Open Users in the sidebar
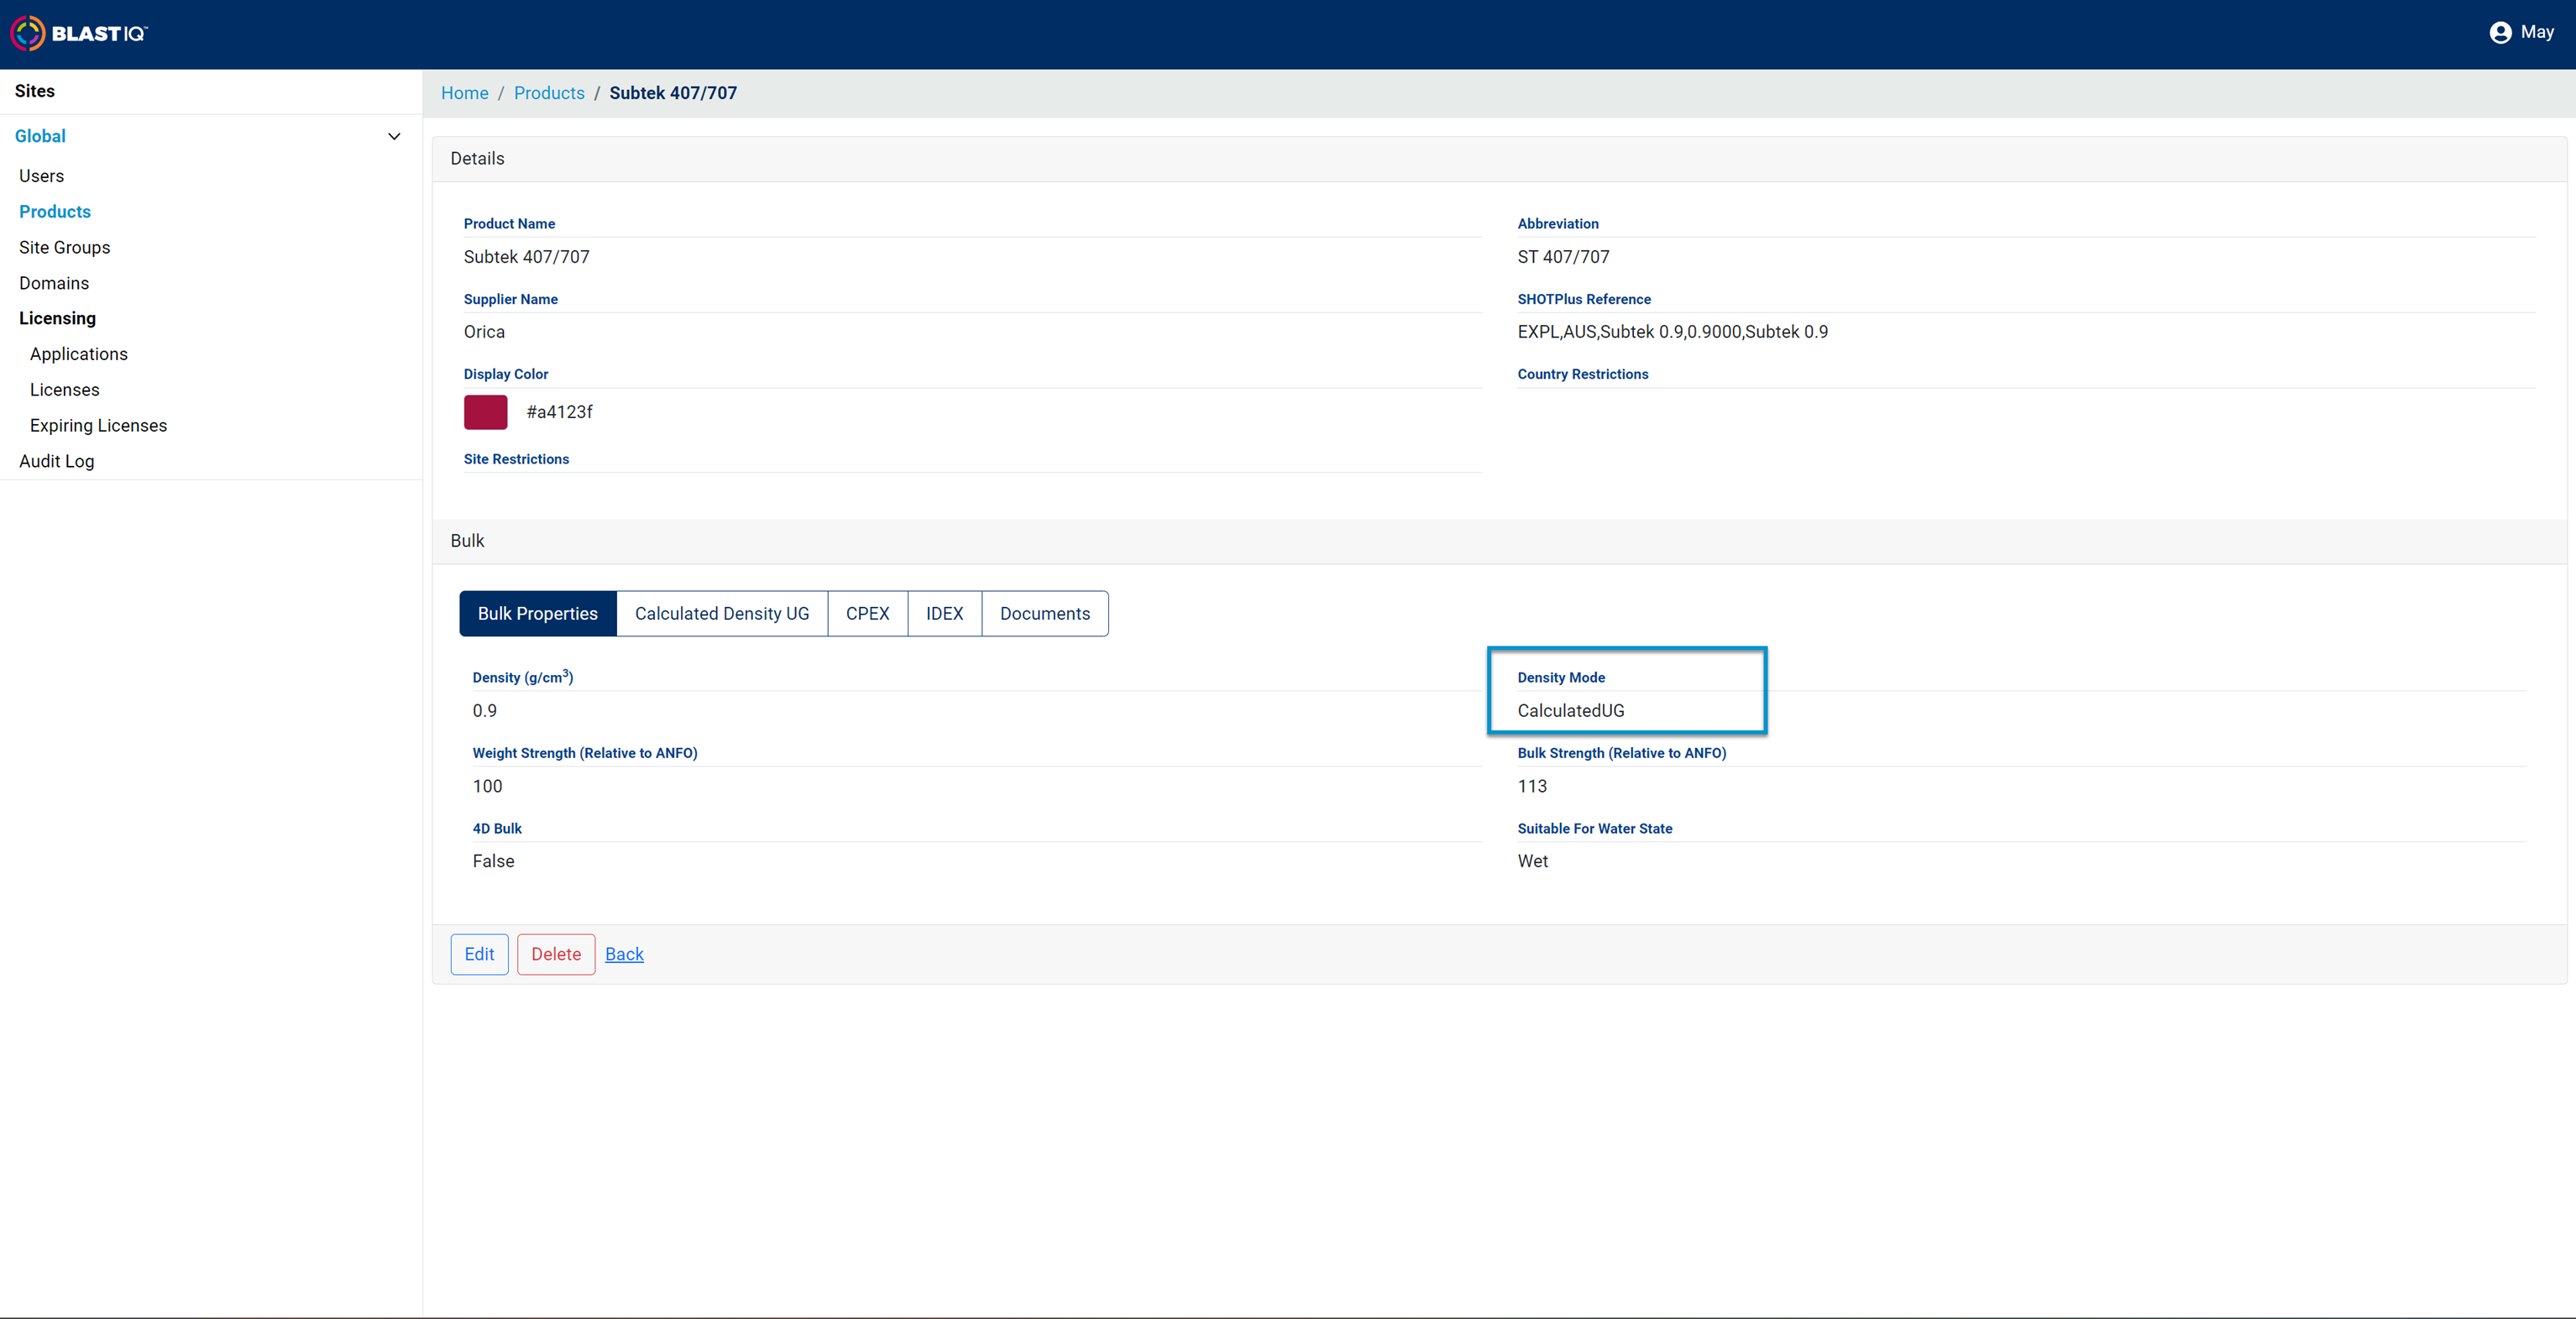Image resolution: width=2576 pixels, height=1319 pixels. pos(41,176)
